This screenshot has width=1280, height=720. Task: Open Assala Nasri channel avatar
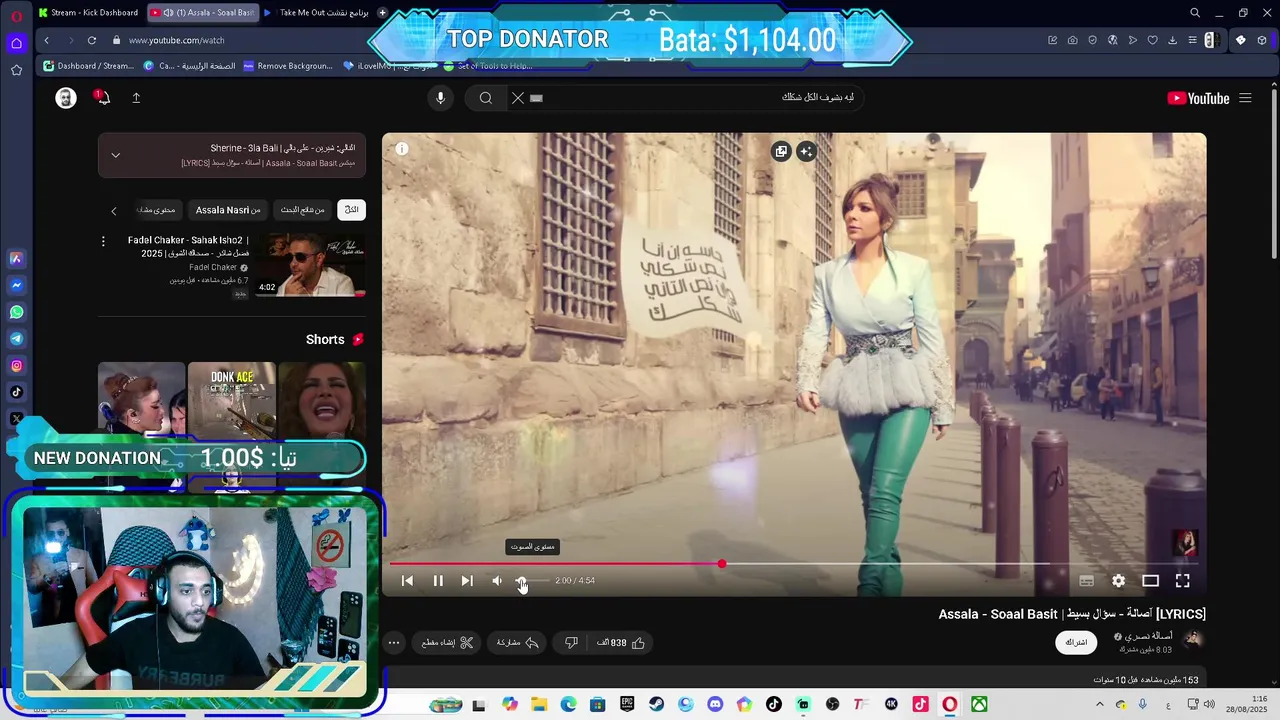[x=1193, y=639]
